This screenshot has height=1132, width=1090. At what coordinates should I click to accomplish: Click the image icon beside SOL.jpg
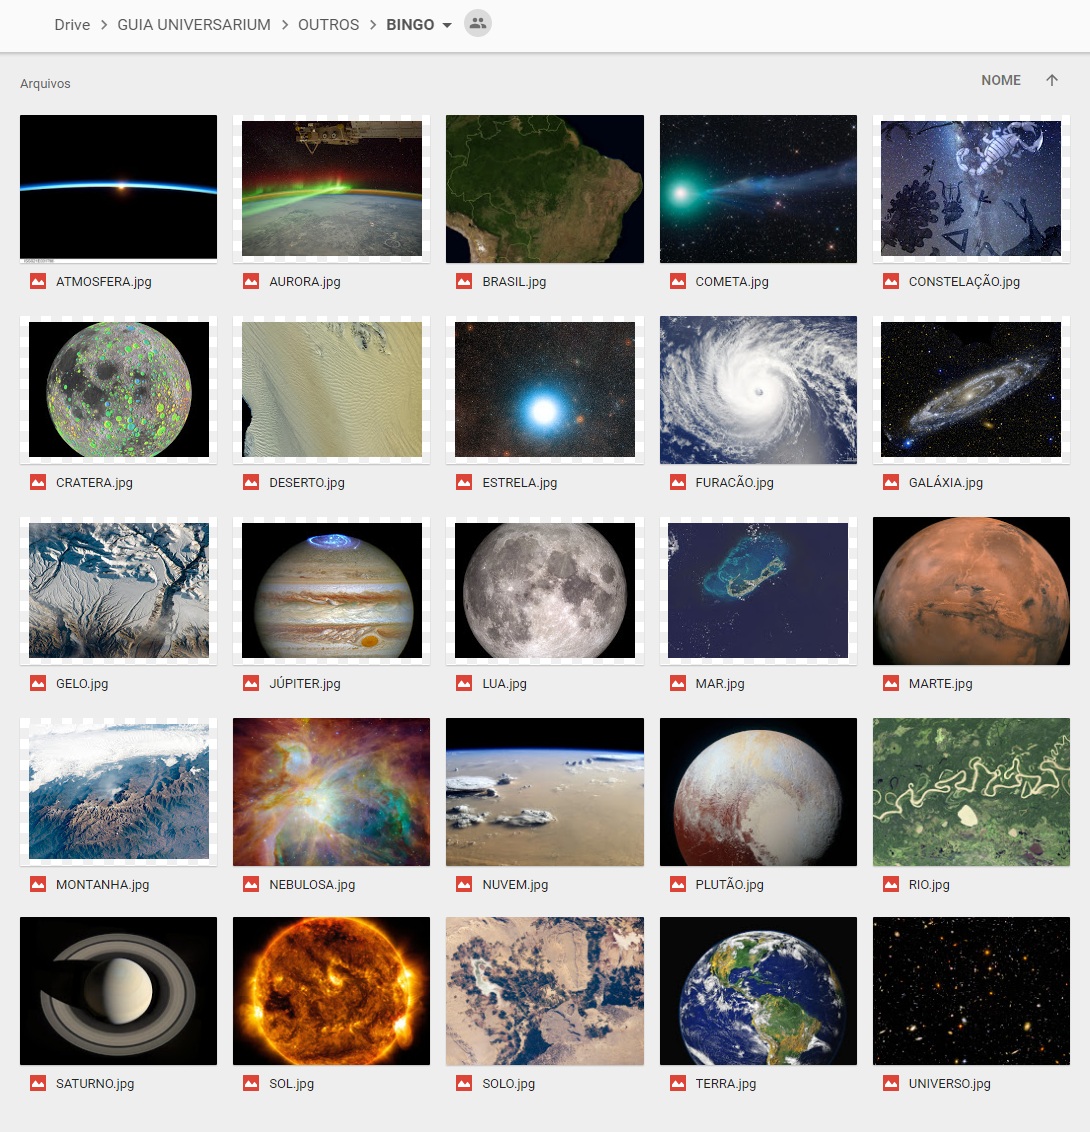coord(250,1083)
